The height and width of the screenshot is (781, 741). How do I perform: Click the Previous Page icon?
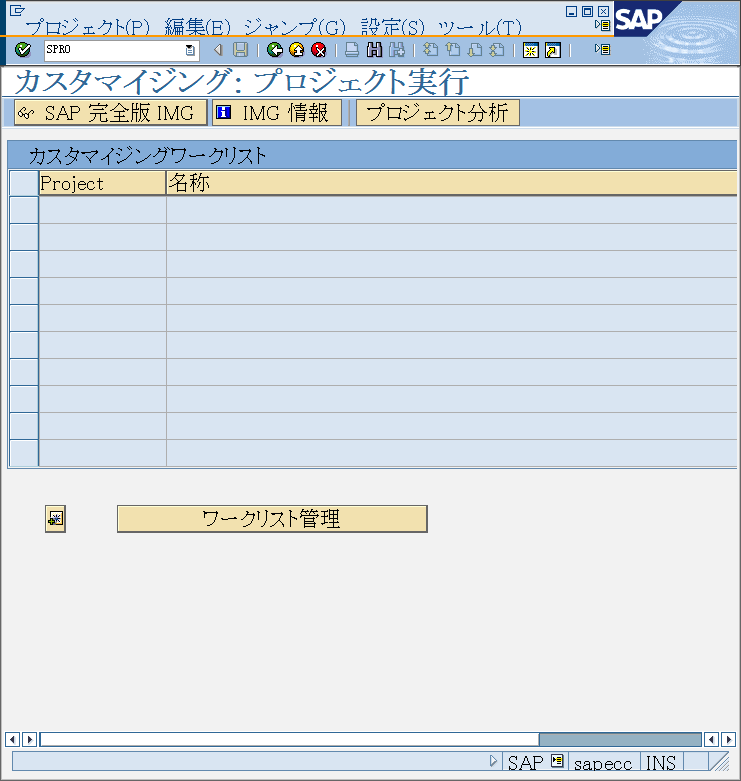point(453,50)
